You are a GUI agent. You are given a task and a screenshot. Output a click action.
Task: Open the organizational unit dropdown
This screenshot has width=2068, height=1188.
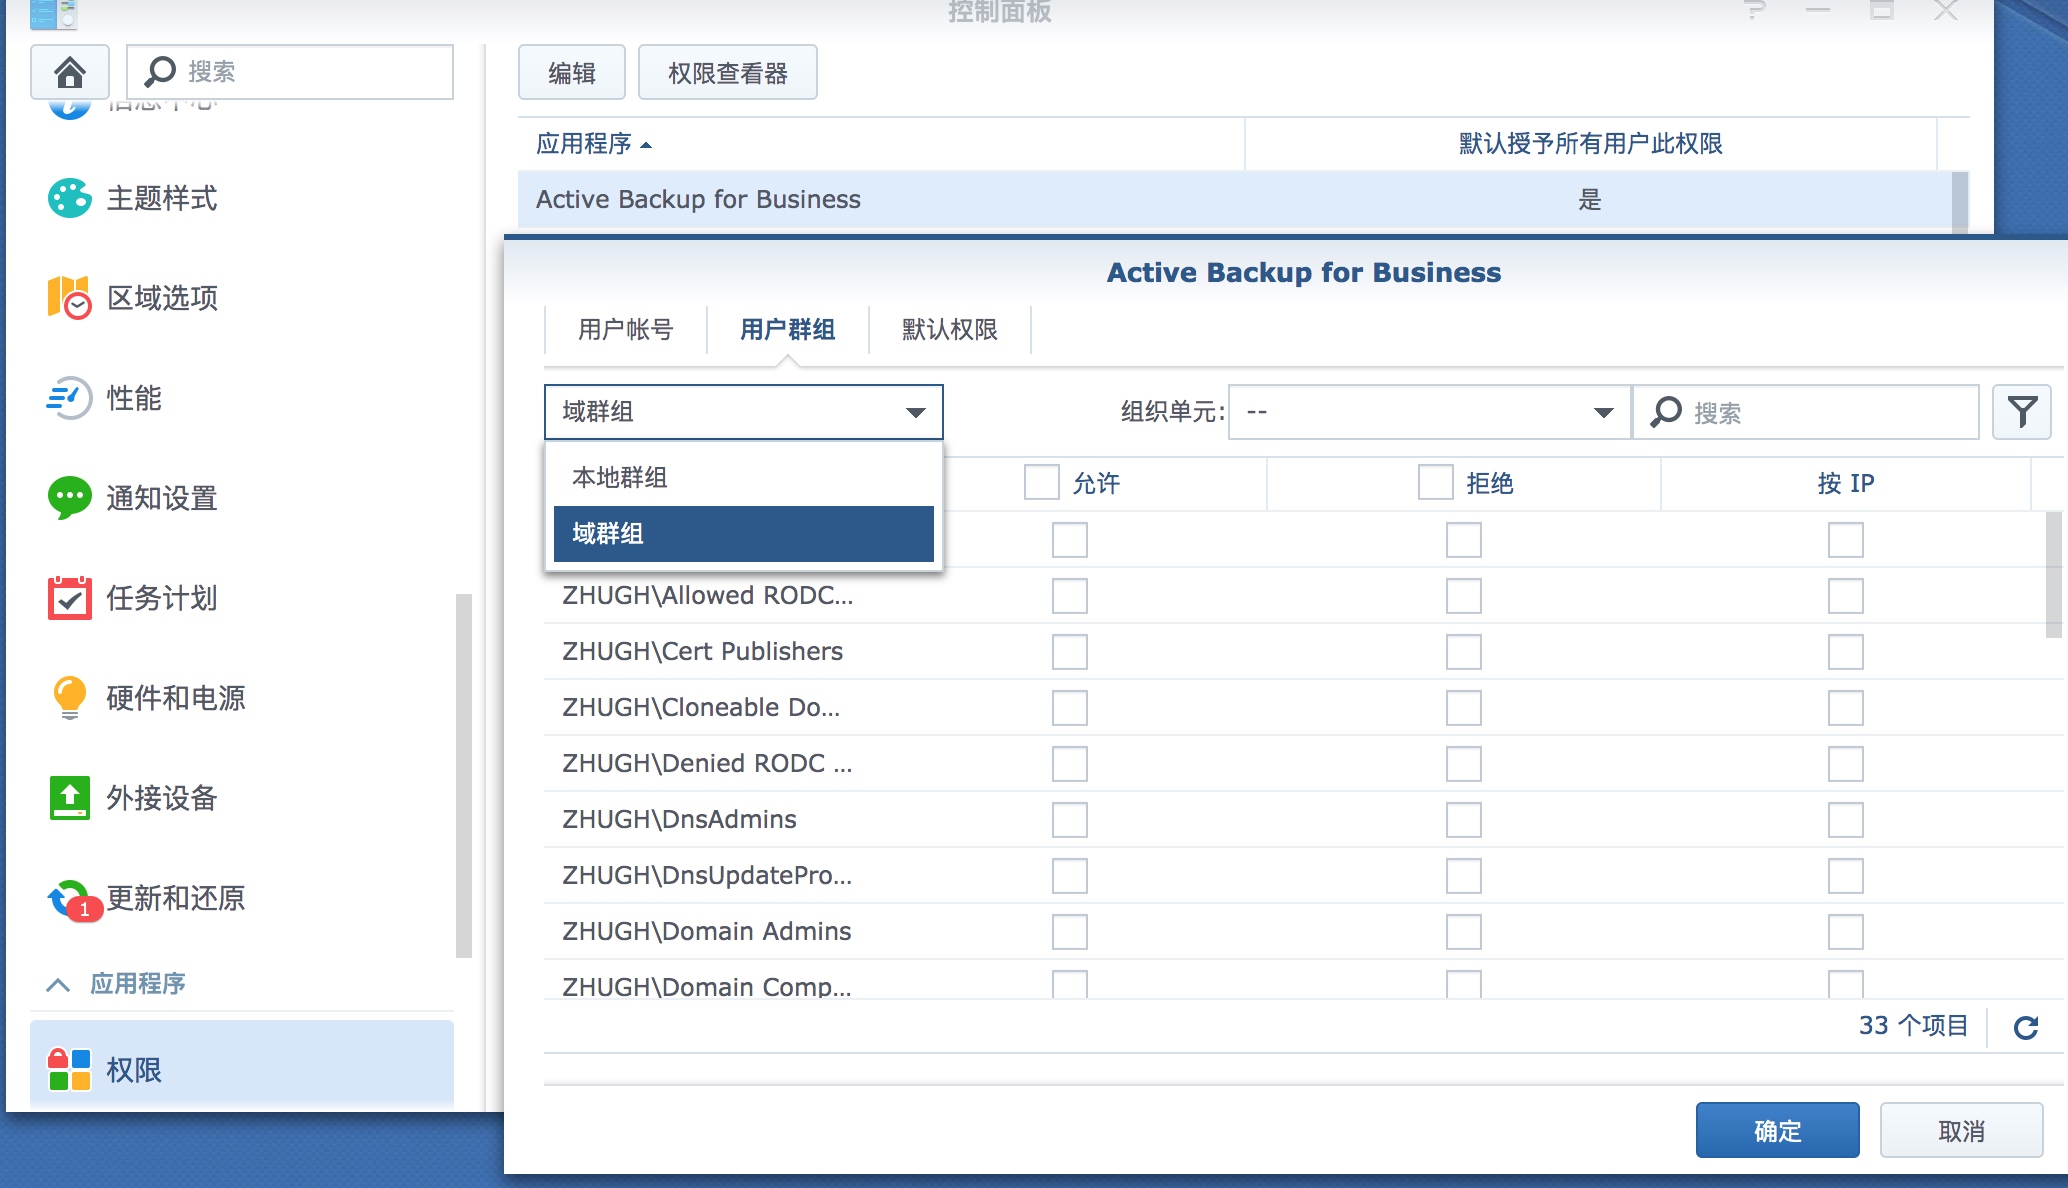pos(1429,412)
